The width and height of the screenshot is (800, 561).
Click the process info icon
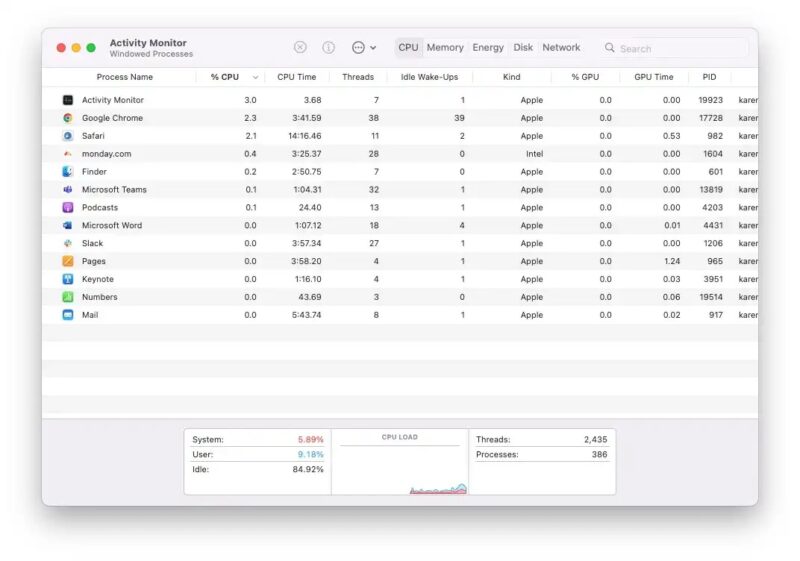tap(328, 47)
